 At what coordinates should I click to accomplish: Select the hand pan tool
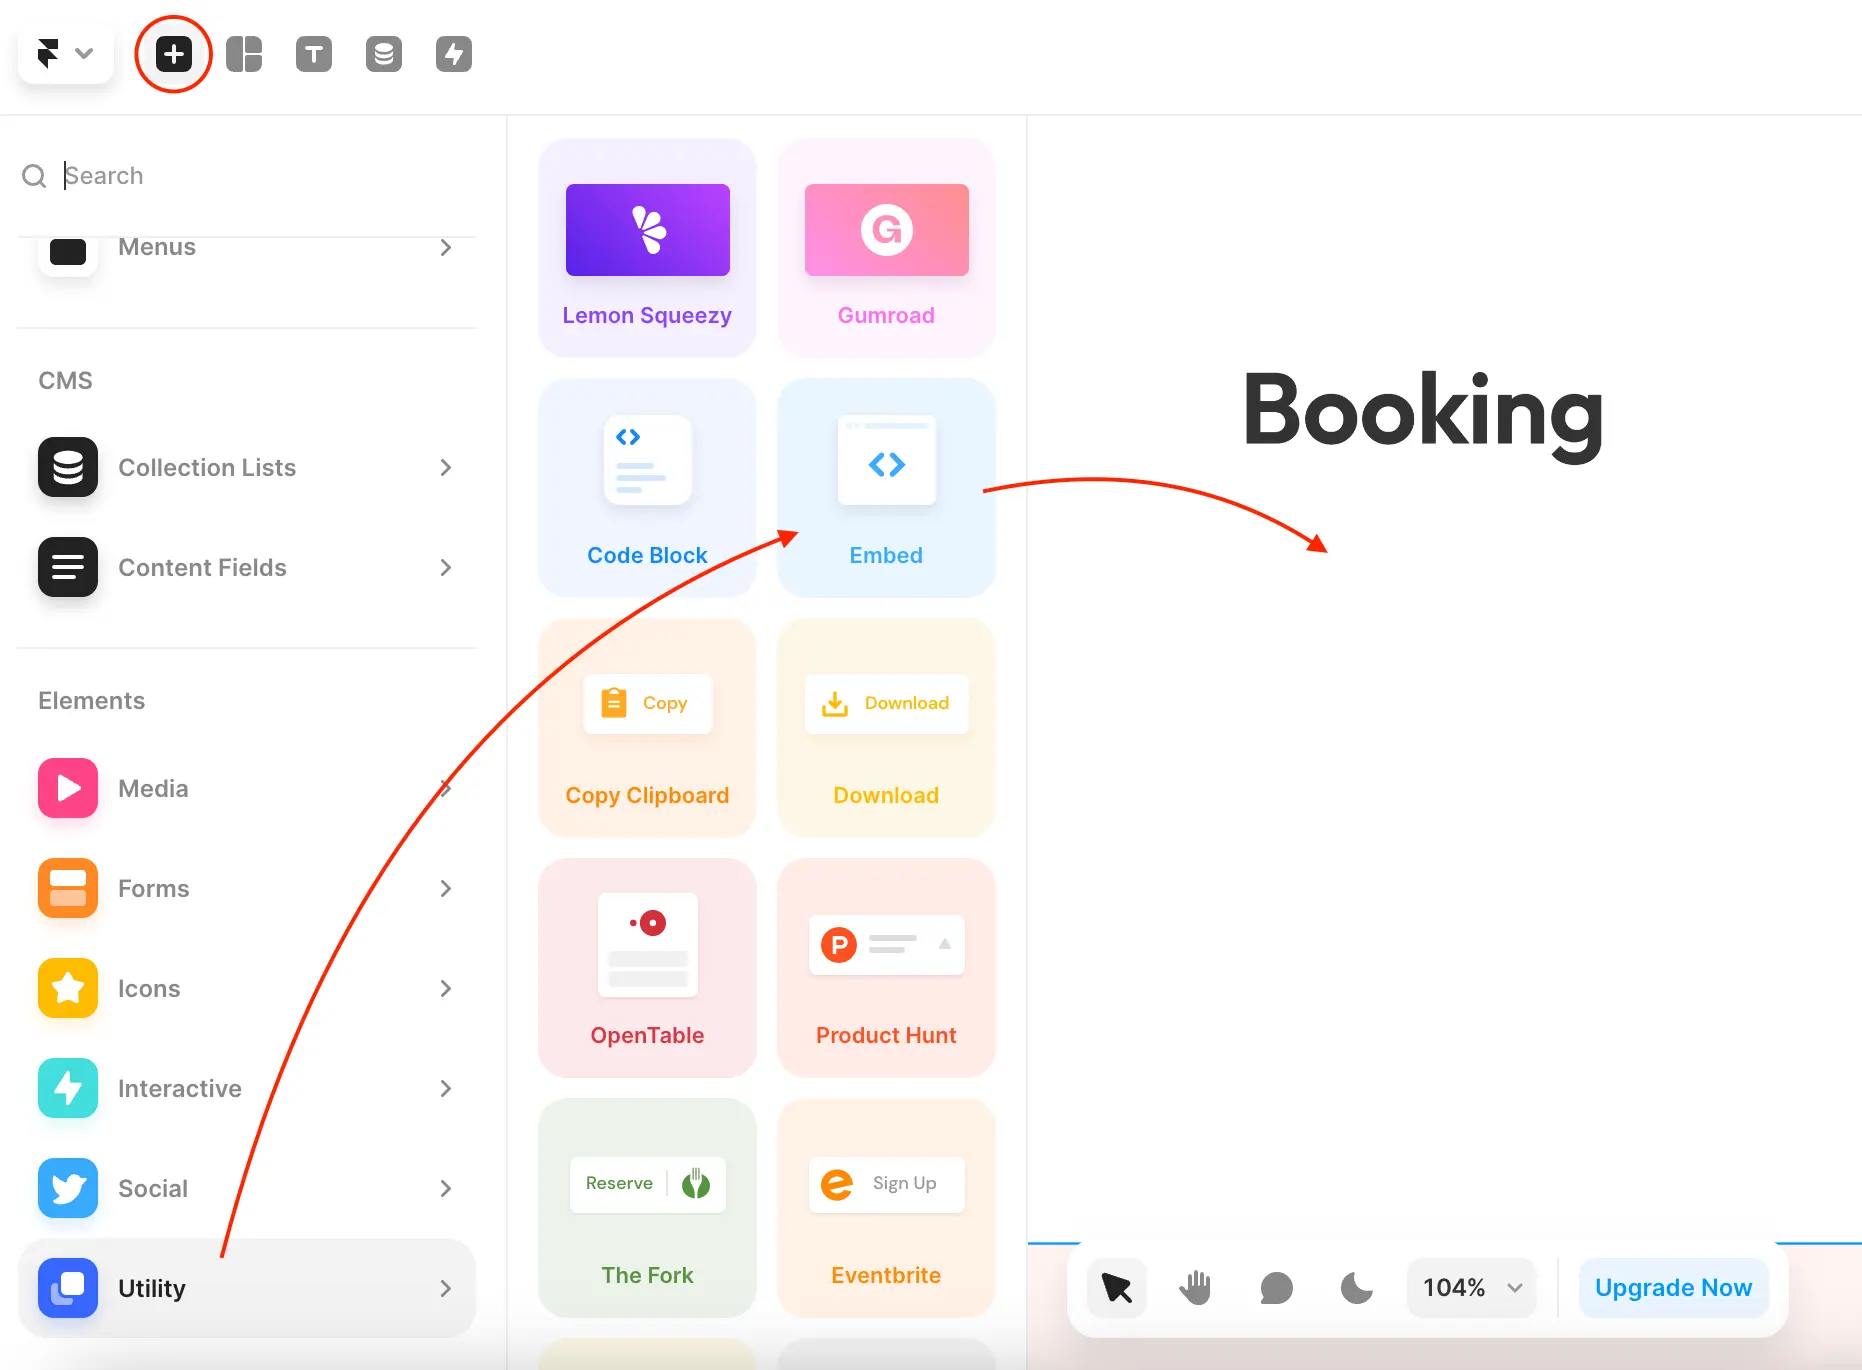click(x=1196, y=1288)
